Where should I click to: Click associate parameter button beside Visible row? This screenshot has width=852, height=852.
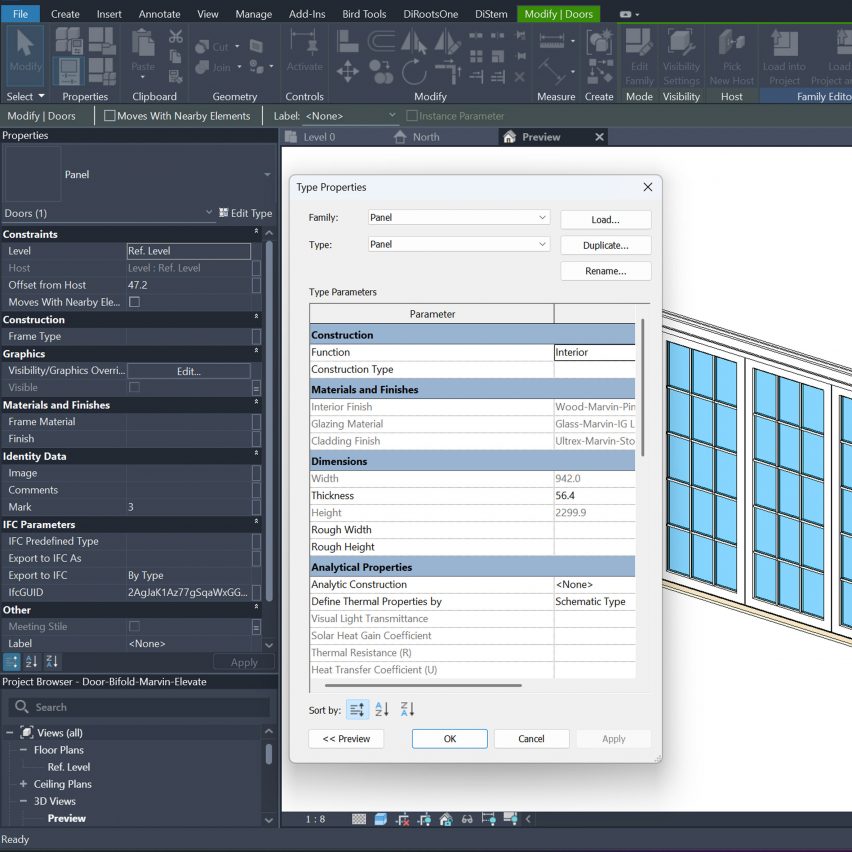256,387
